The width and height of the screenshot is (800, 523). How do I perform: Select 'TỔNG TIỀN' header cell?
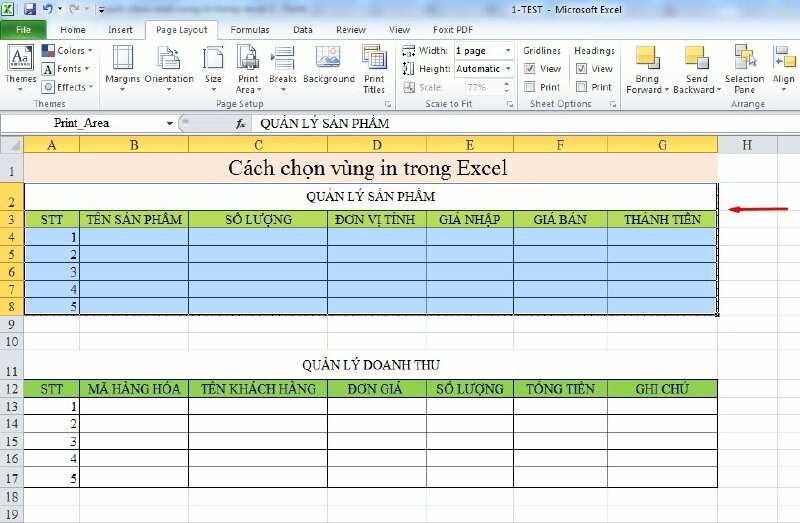(560, 389)
